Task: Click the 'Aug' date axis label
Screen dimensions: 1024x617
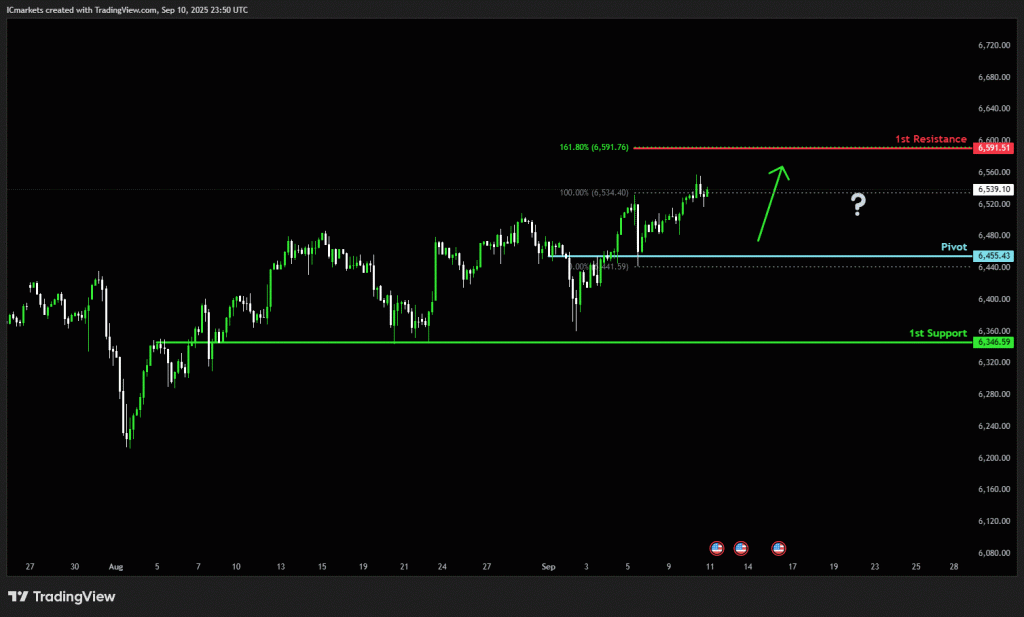Action: pyautogui.click(x=116, y=567)
